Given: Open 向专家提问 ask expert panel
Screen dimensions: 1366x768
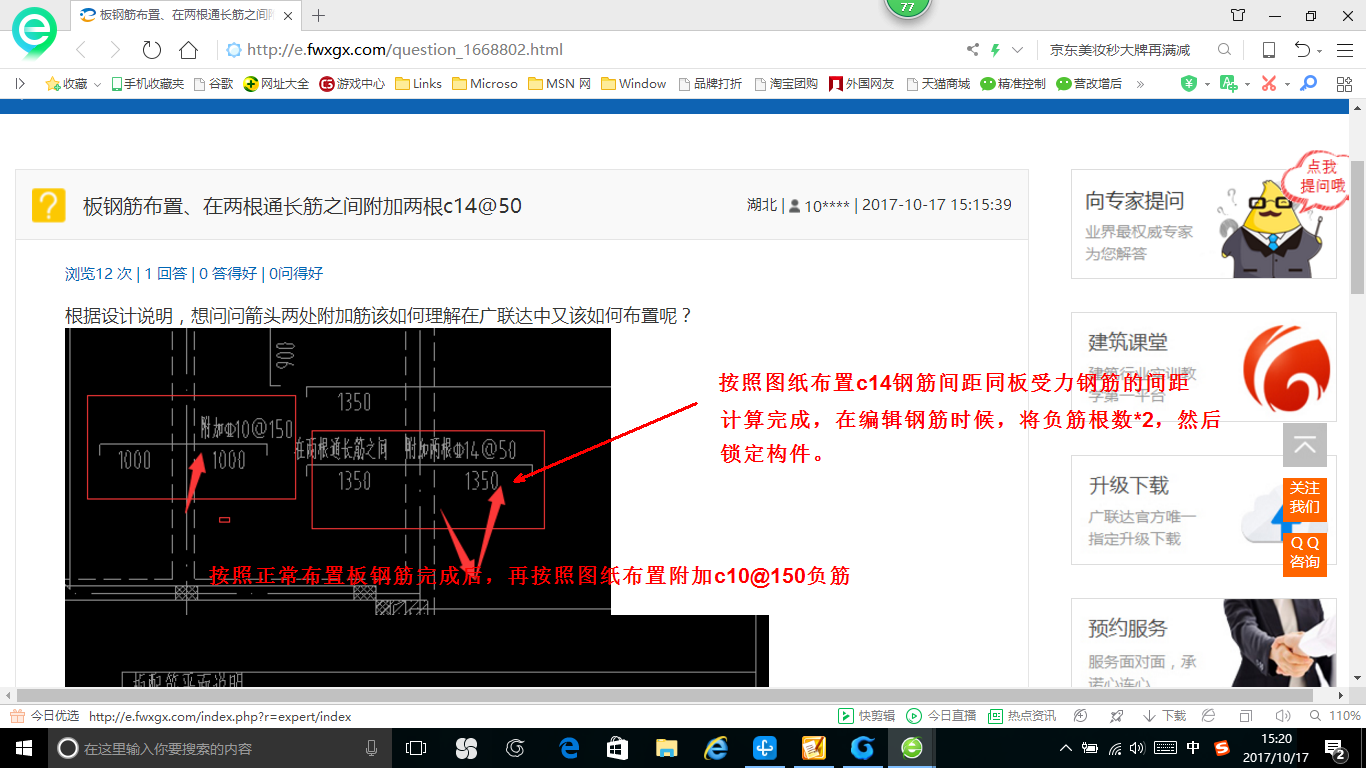Looking at the screenshot, I should point(1203,224).
